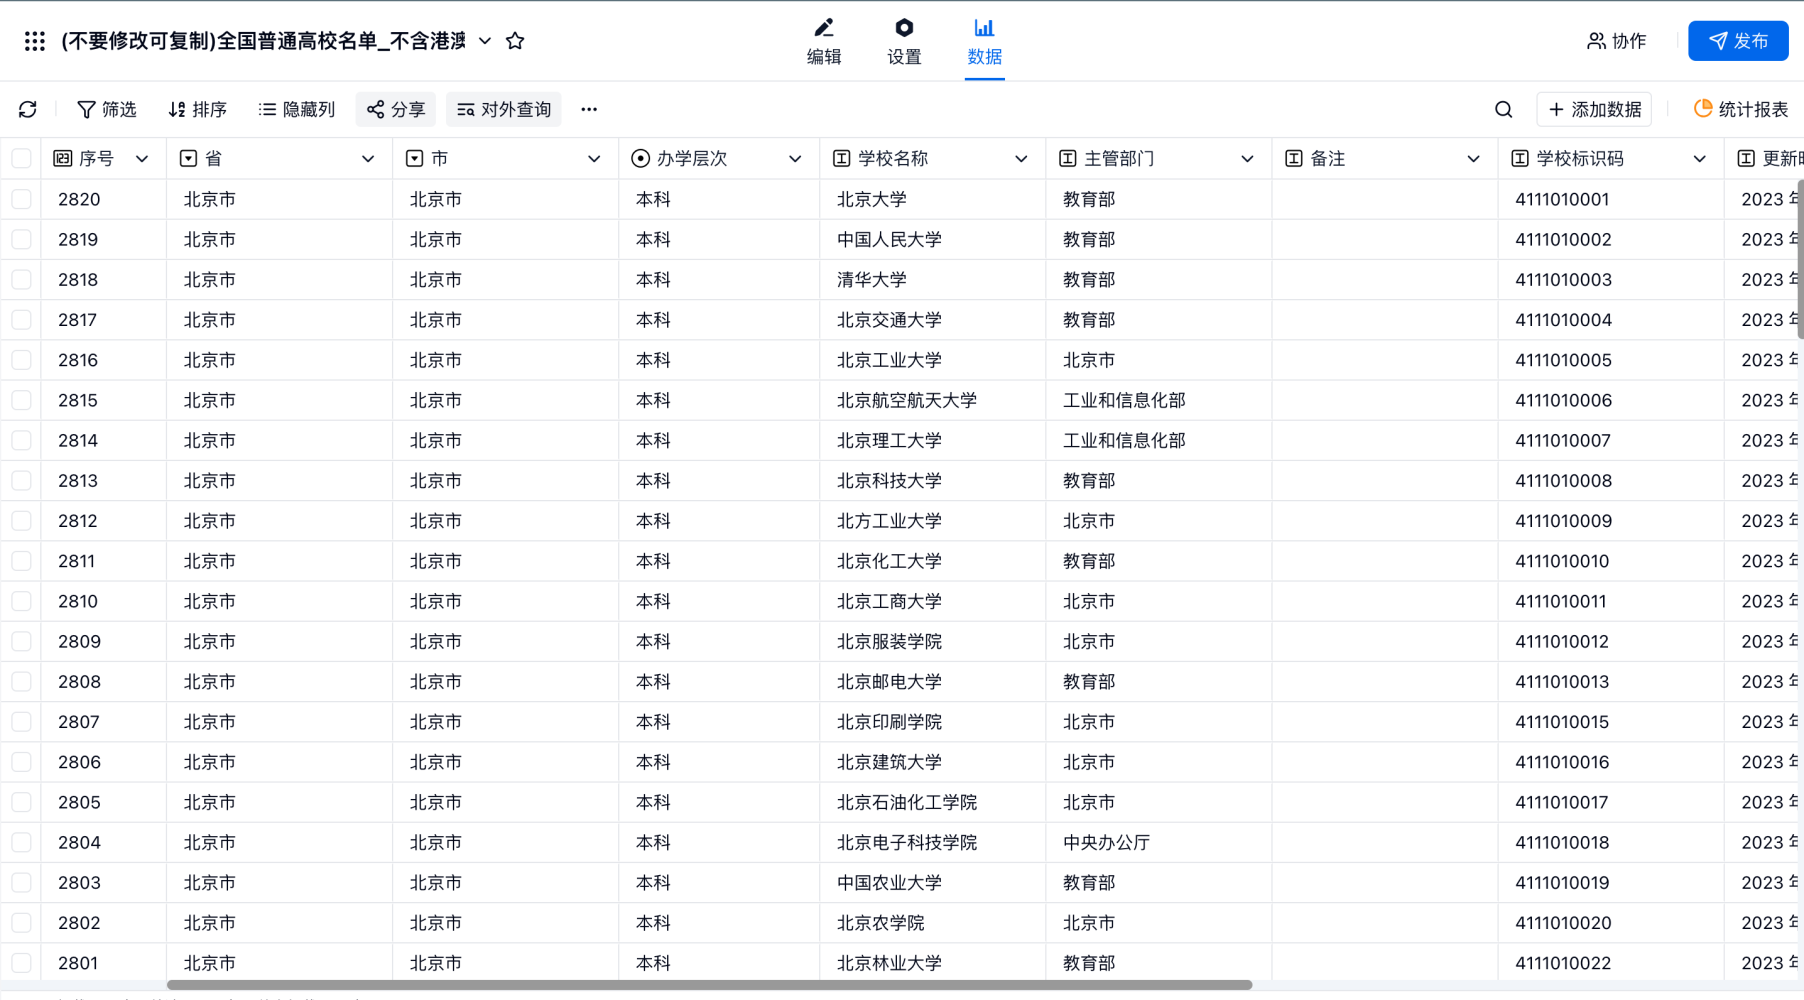1804x1000 pixels.
Task: Check the row 2801 checkbox
Action: 21,963
